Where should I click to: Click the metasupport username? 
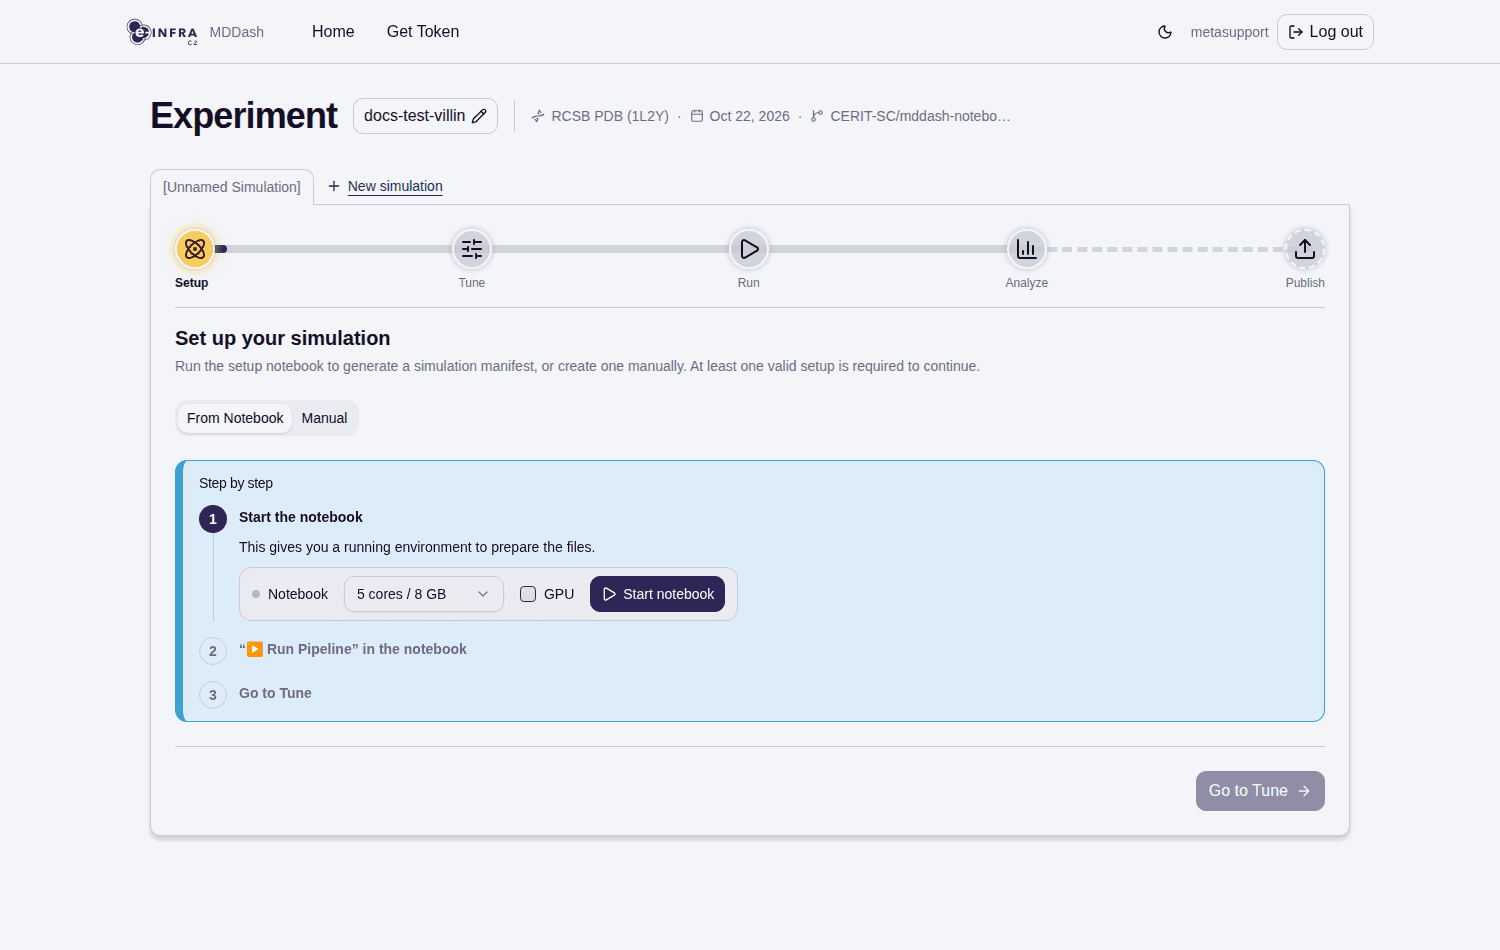[x=1229, y=32]
